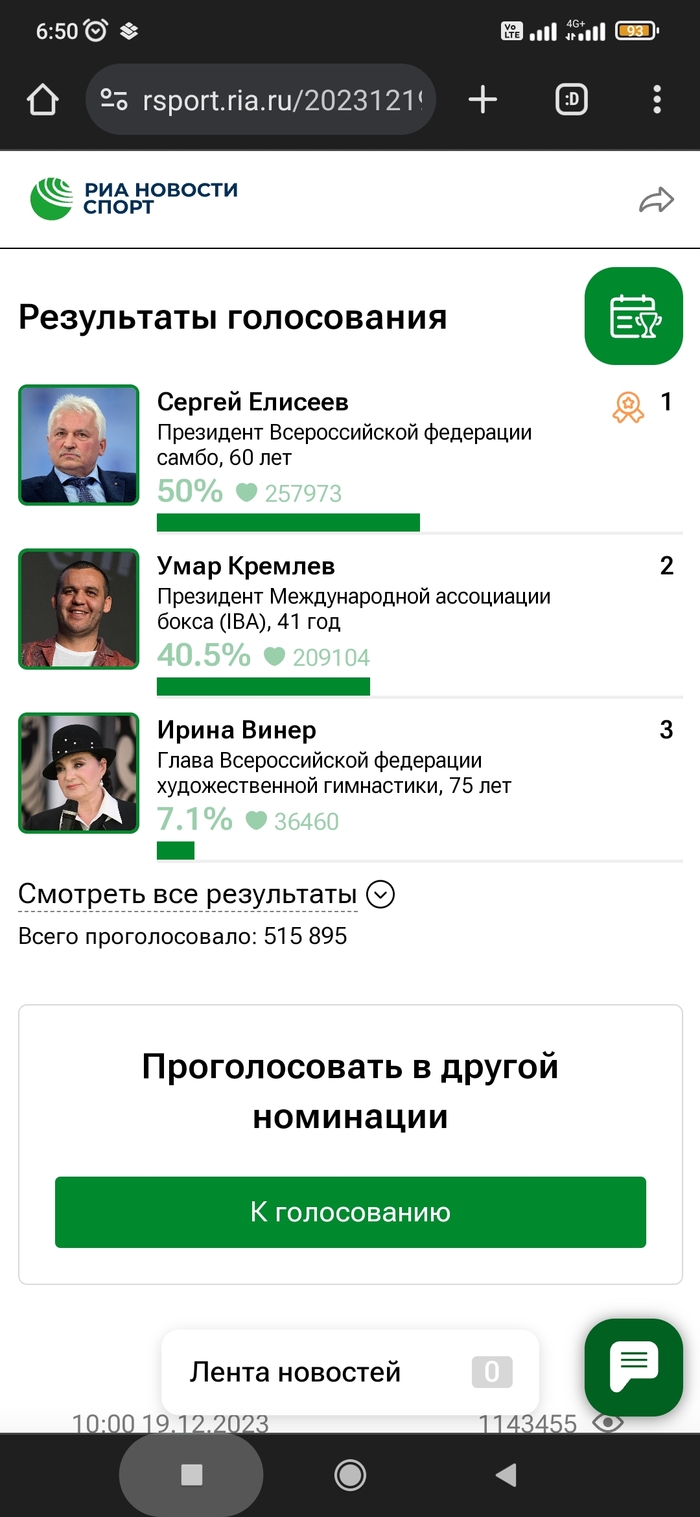Tap Sergey Eliseev's photo thumbnail
Image resolution: width=700 pixels, height=1517 pixels.
point(79,445)
